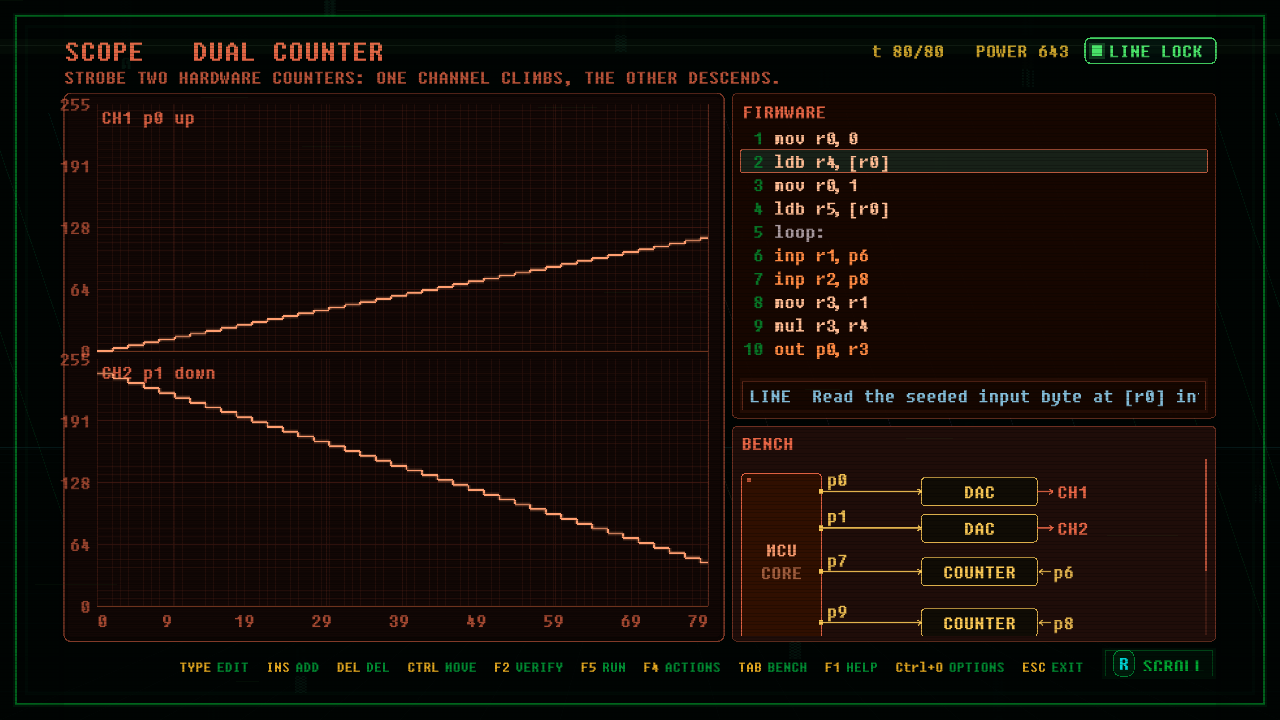The image size is (1280, 720).
Task: Select firmware line 8 mov r3, r1
Action: (973, 303)
